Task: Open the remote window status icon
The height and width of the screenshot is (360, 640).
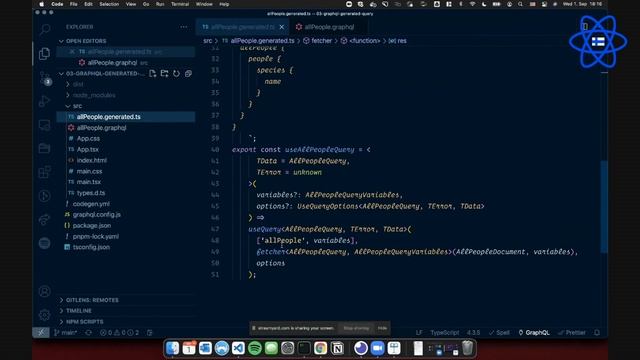Action: point(41,333)
